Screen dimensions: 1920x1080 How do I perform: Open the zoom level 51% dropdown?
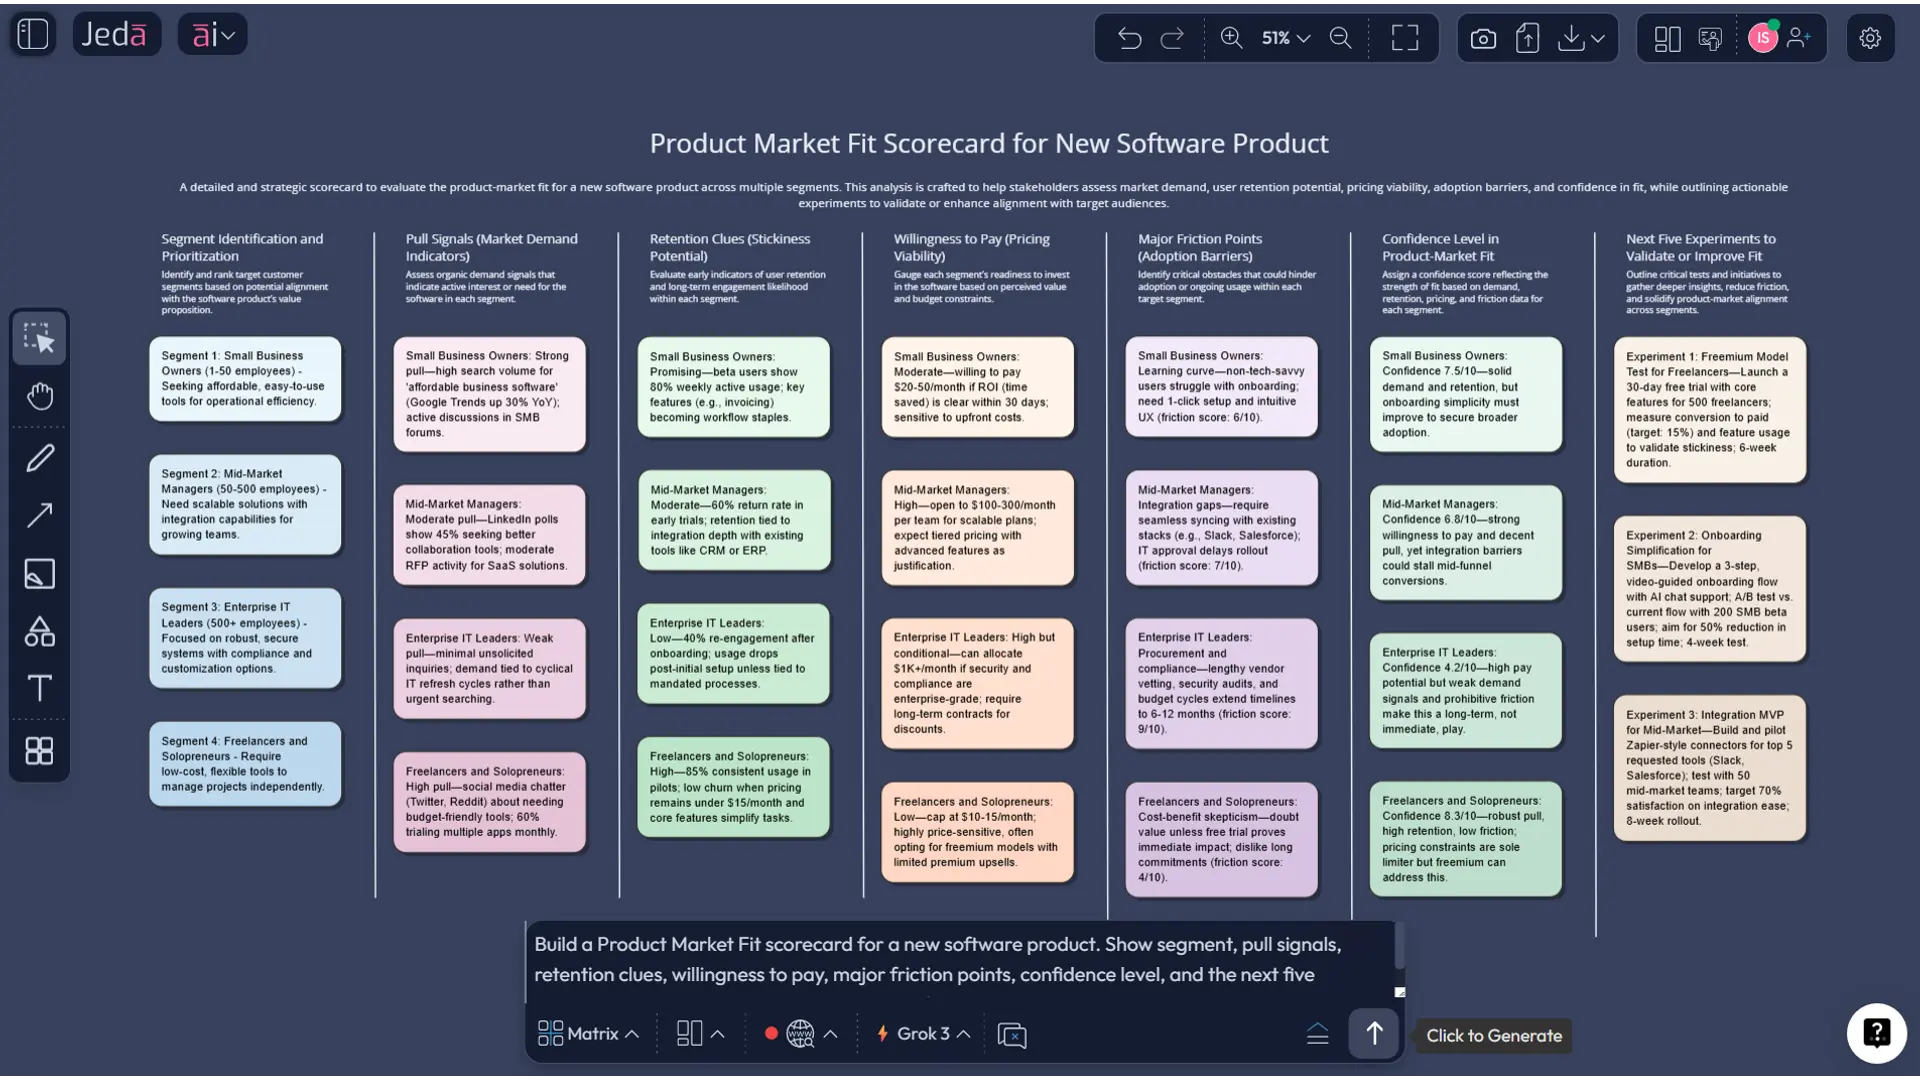tap(1283, 38)
